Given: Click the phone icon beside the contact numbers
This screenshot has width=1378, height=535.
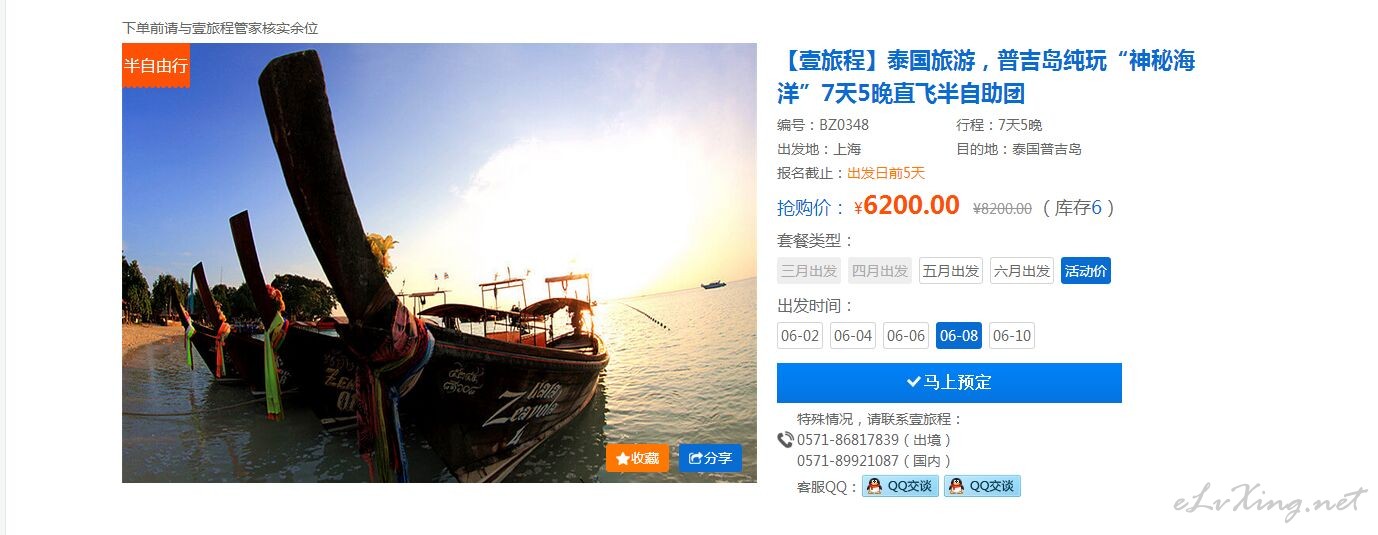Looking at the screenshot, I should [785, 439].
